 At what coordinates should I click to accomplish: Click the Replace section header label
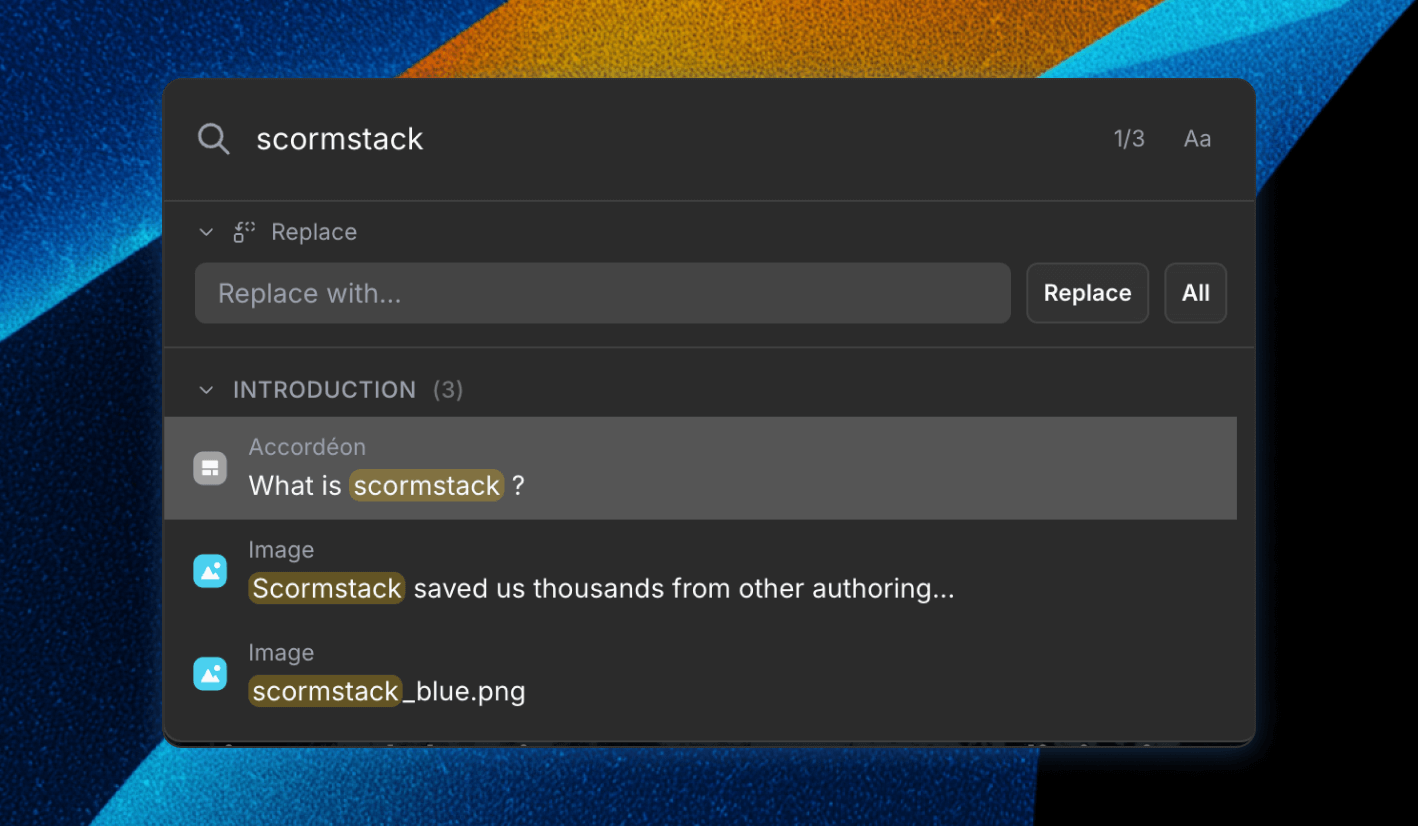pyautogui.click(x=314, y=232)
